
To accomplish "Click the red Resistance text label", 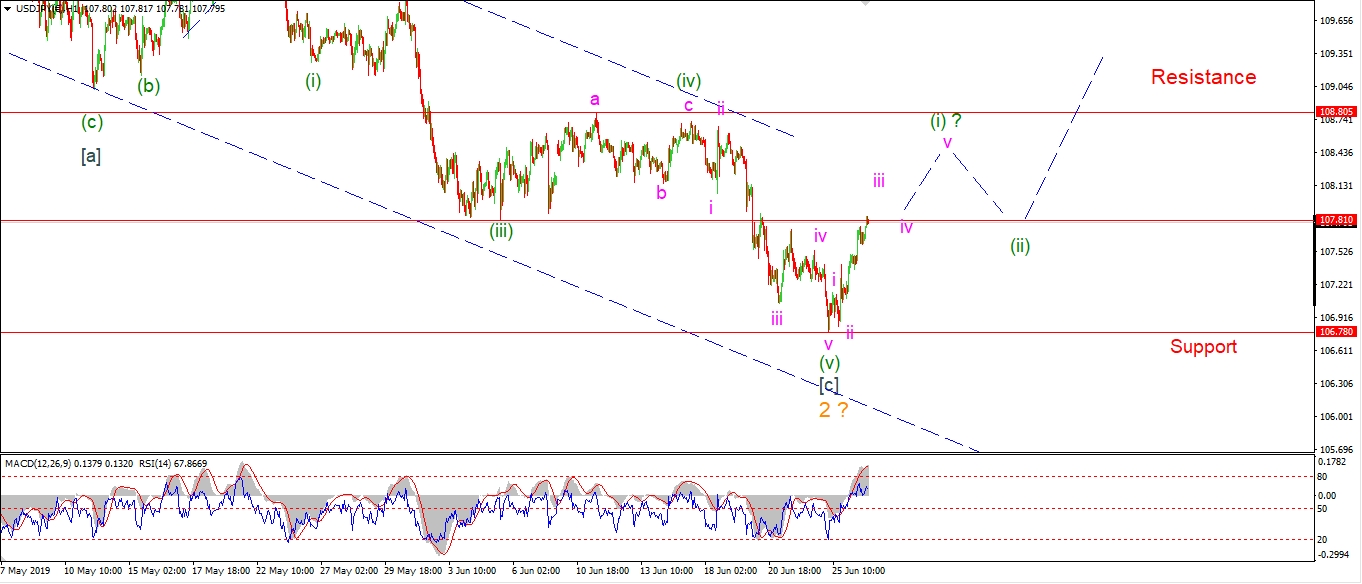I will pyautogui.click(x=1203, y=77).
